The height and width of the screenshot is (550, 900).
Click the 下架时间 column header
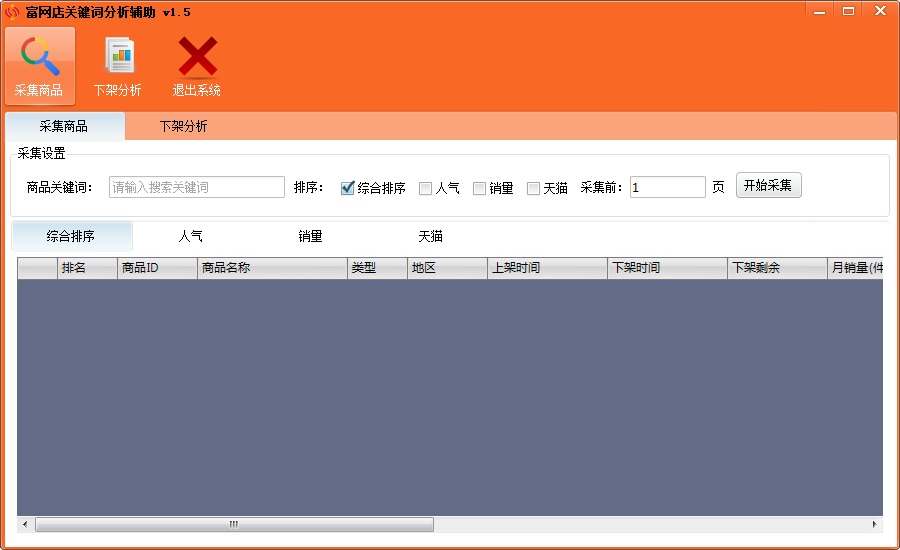click(667, 268)
